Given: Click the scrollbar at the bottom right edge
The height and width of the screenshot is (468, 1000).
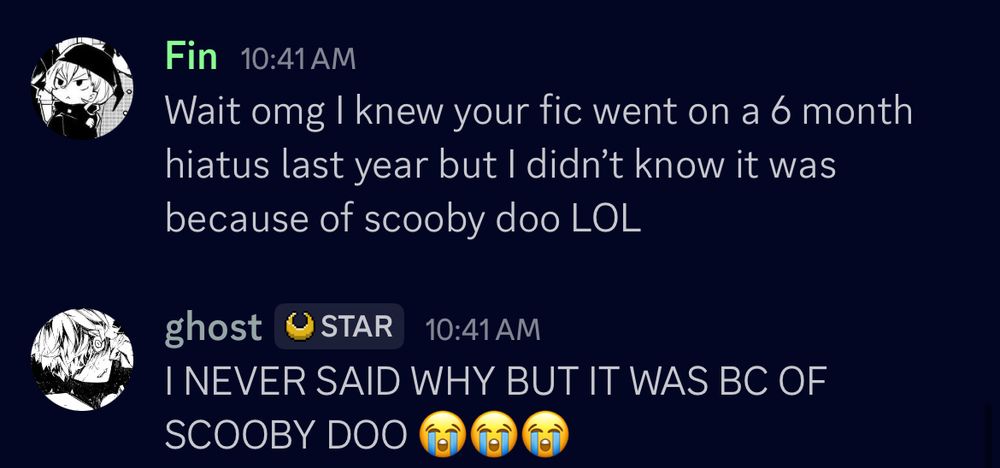Looking at the screenshot, I should tap(989, 435).
